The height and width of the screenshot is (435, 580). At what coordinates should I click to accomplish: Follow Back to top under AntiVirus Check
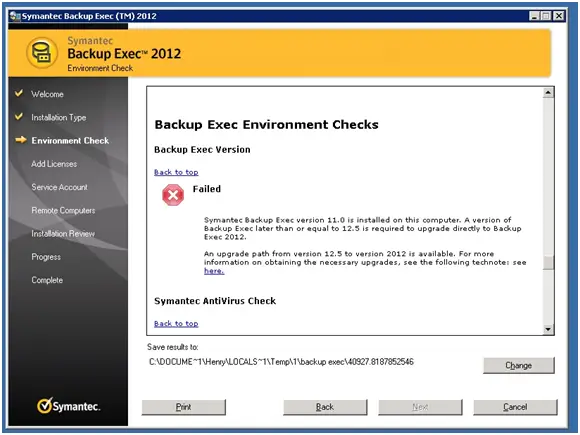coord(176,324)
